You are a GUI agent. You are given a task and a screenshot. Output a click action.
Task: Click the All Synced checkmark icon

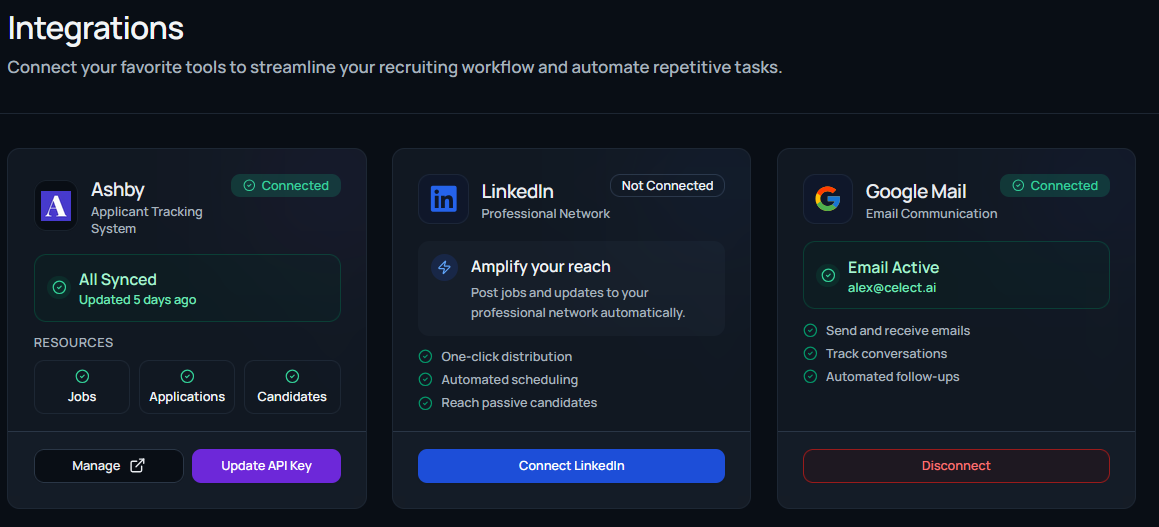pyautogui.click(x=59, y=288)
